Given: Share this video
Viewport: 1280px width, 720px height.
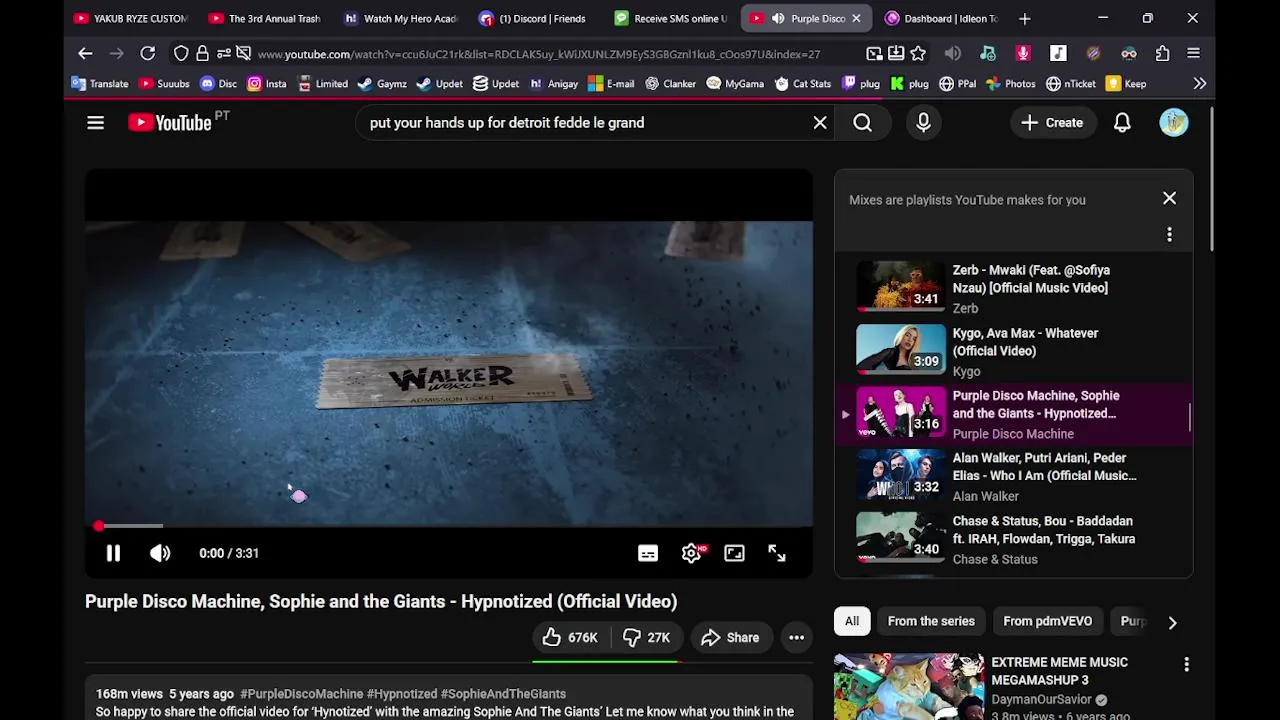Looking at the screenshot, I should (730, 637).
